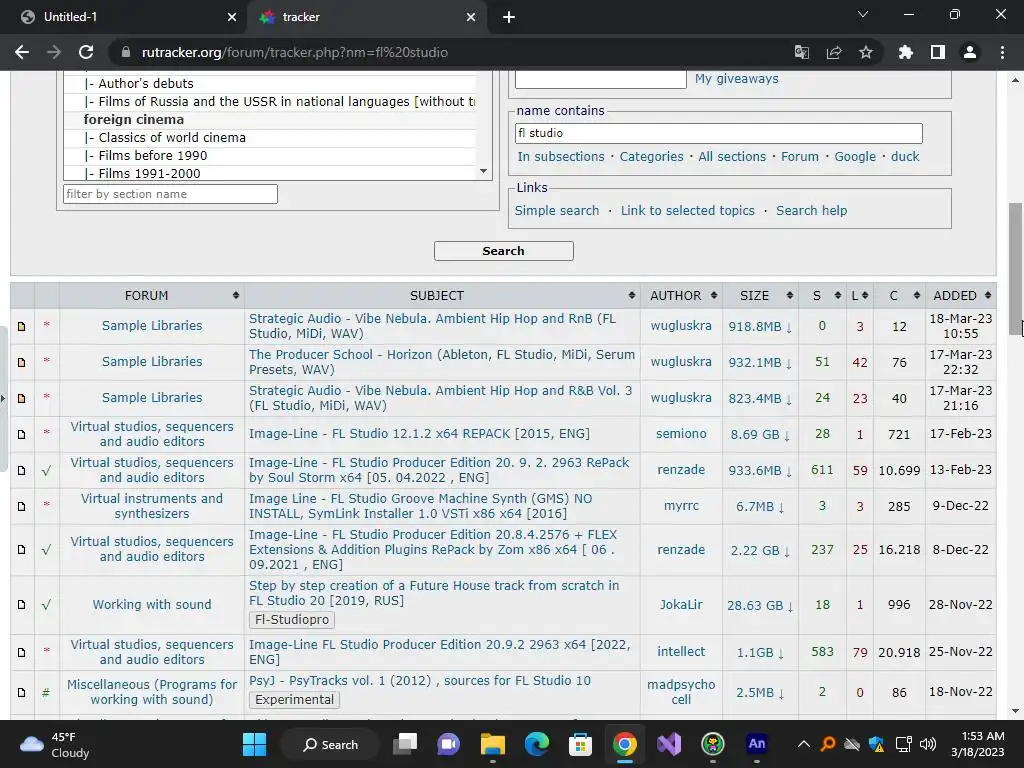Open Windows Start menu
This screenshot has width=1024, height=768.
click(254, 744)
